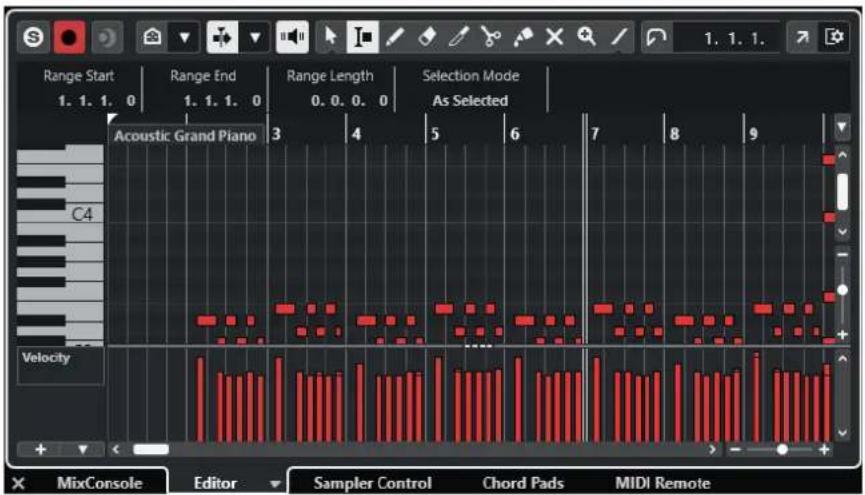Click horizontal zoom in plus button
The image size is (865, 495).
tap(824, 450)
